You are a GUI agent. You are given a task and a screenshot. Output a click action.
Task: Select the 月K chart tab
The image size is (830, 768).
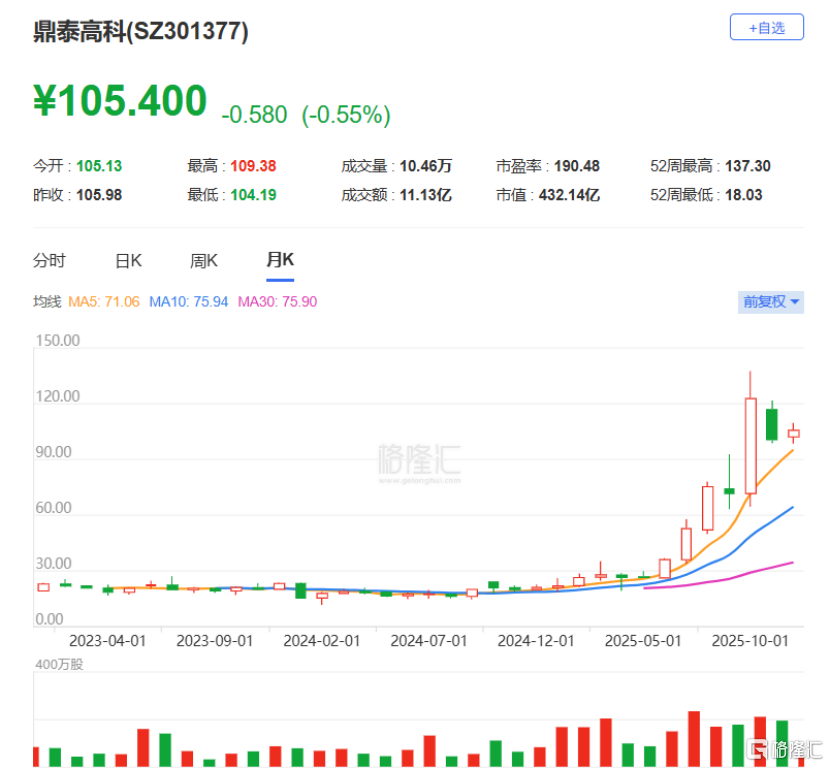[280, 260]
